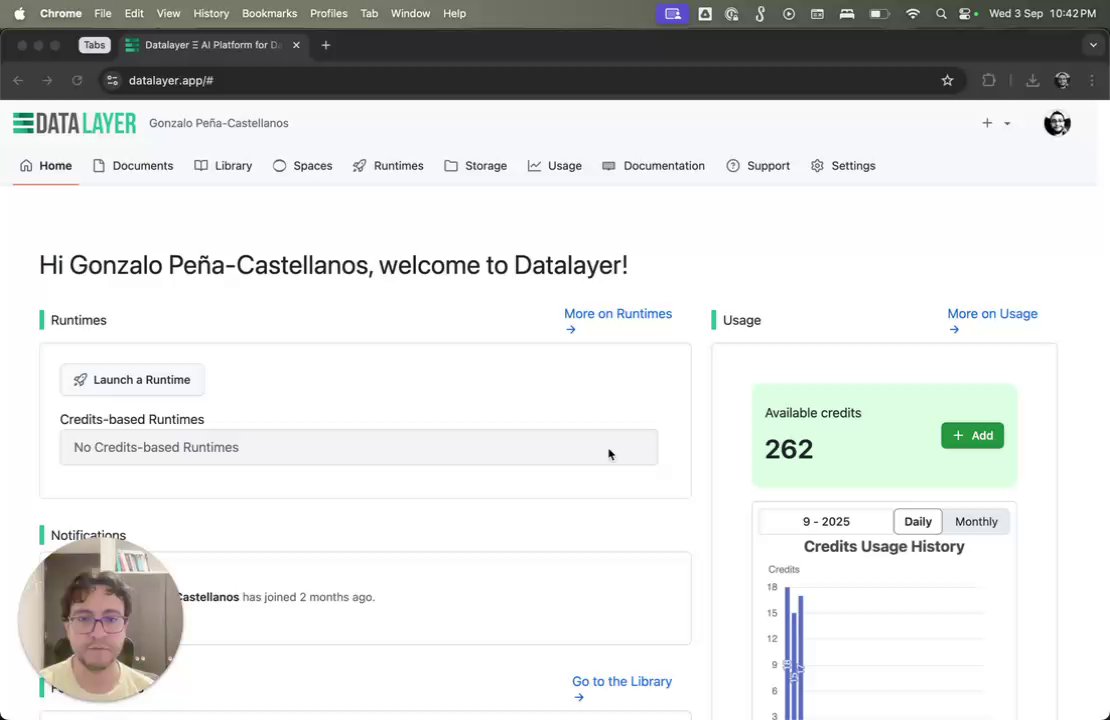Add credits with the green Add button
1110x720 pixels.
tap(972, 436)
